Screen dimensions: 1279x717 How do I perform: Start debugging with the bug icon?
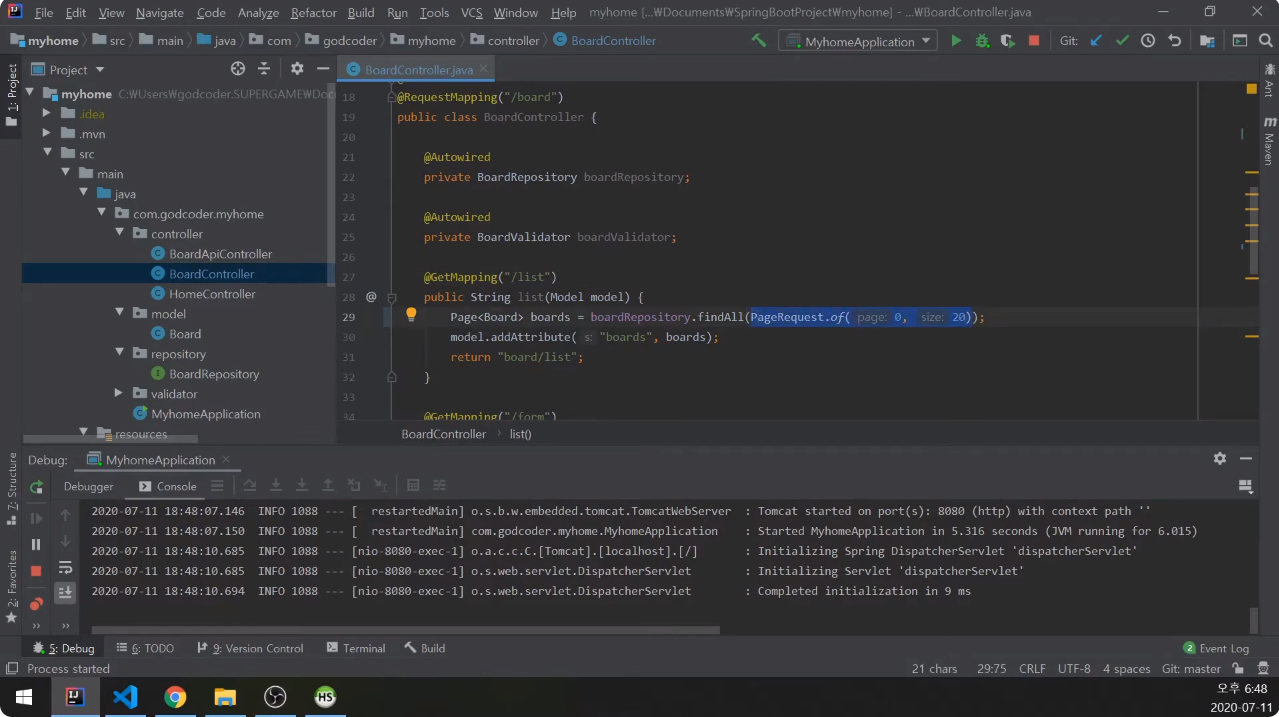982,41
